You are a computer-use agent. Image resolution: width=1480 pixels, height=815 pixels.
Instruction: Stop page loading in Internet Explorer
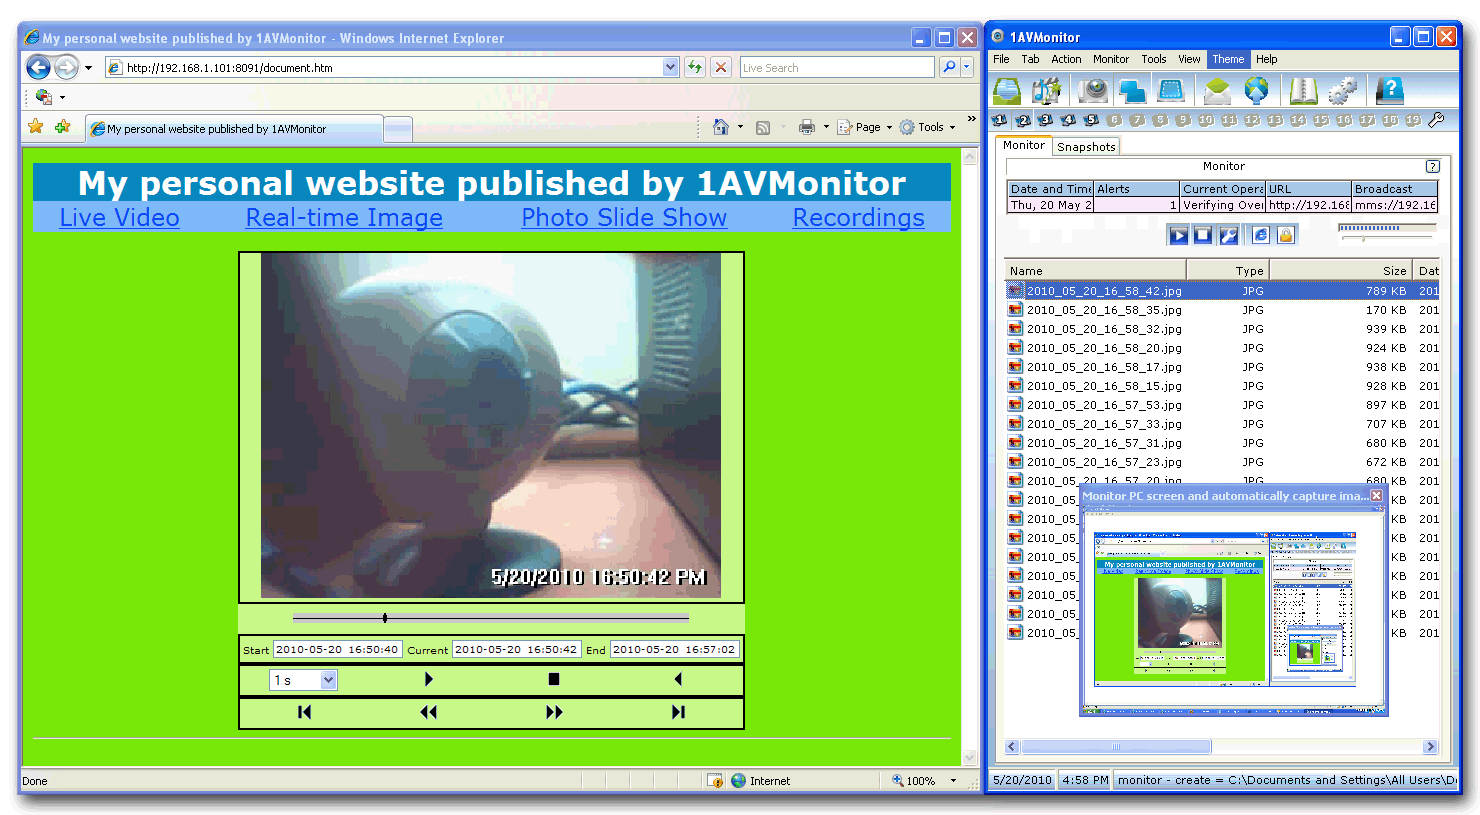[x=721, y=67]
